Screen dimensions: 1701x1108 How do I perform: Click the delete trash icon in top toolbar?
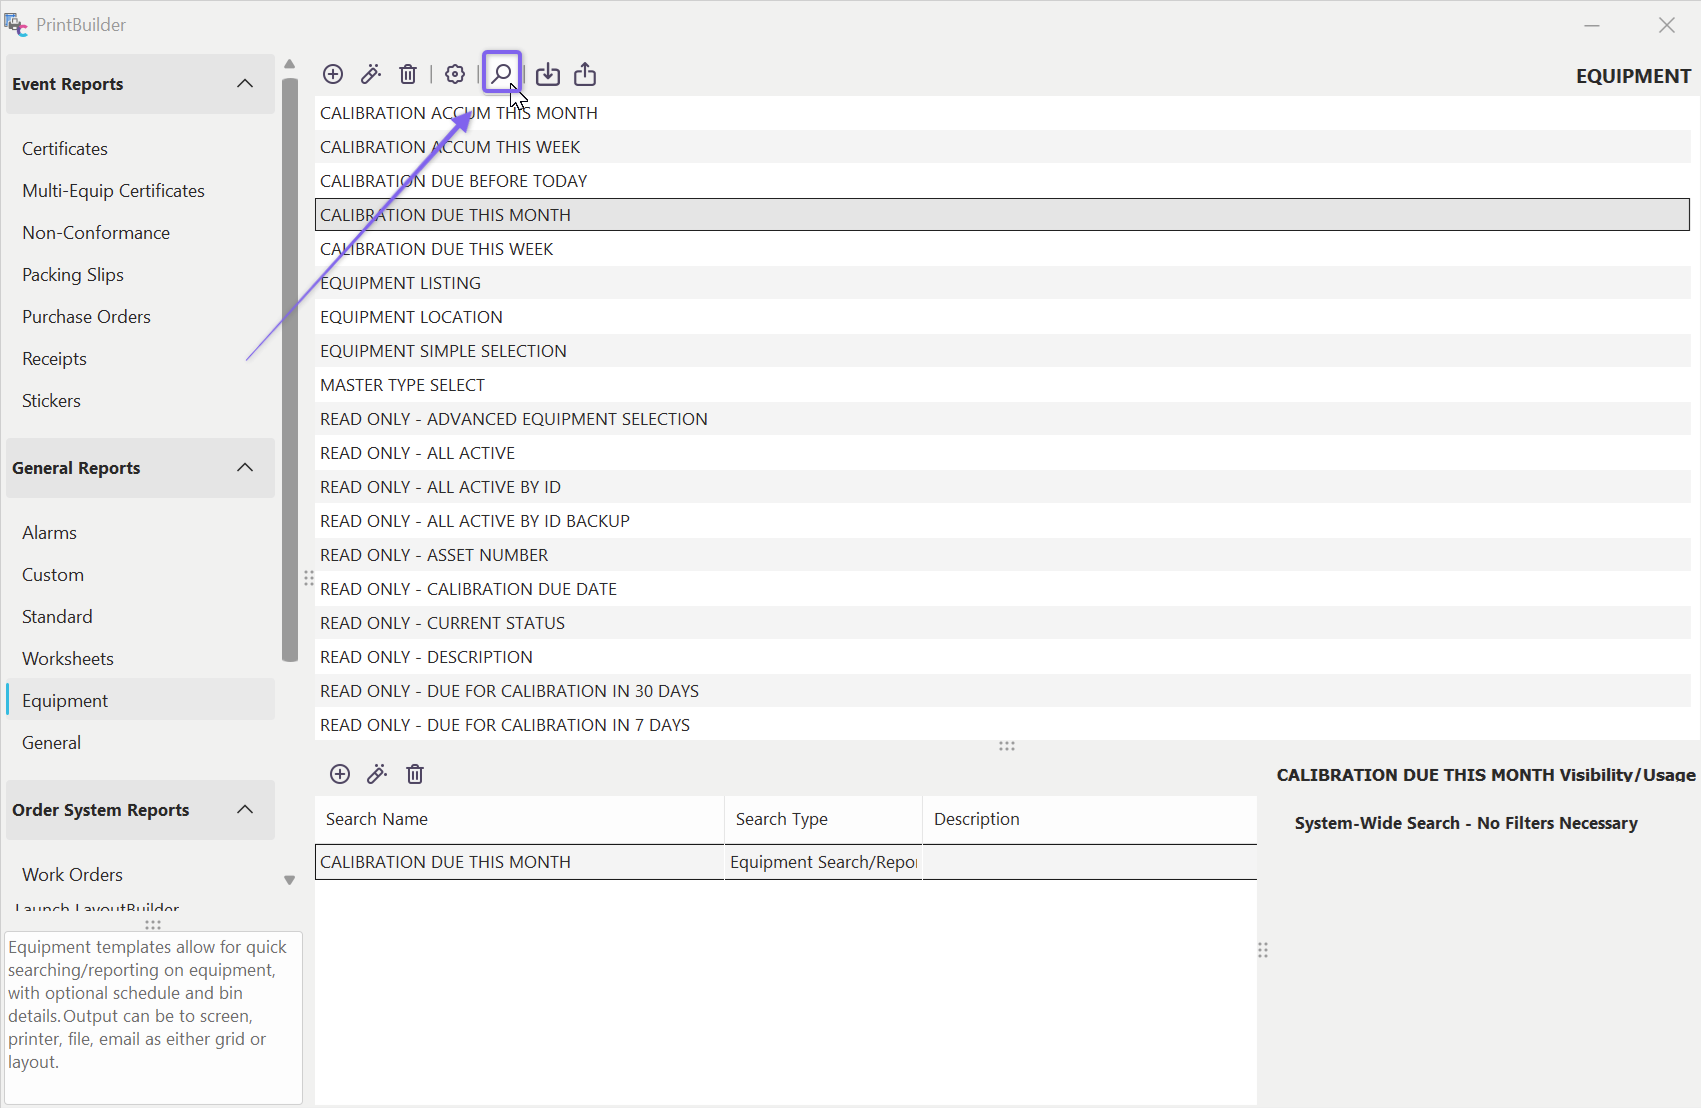[x=408, y=74]
